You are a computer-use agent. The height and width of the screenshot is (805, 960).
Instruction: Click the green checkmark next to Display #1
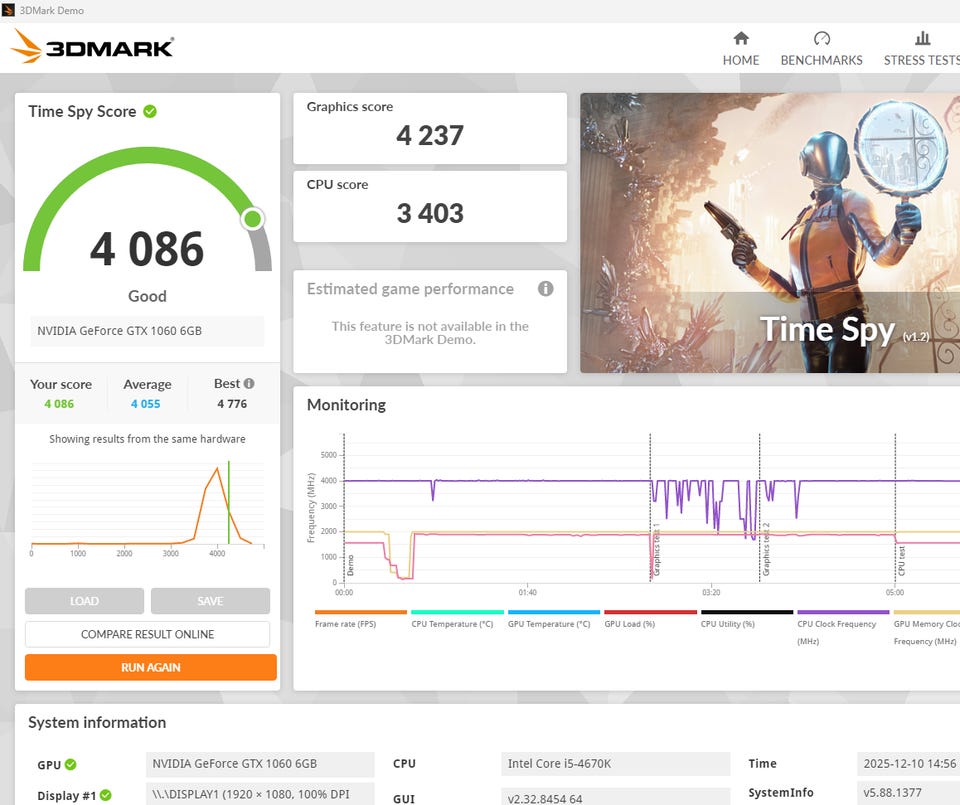(x=105, y=795)
